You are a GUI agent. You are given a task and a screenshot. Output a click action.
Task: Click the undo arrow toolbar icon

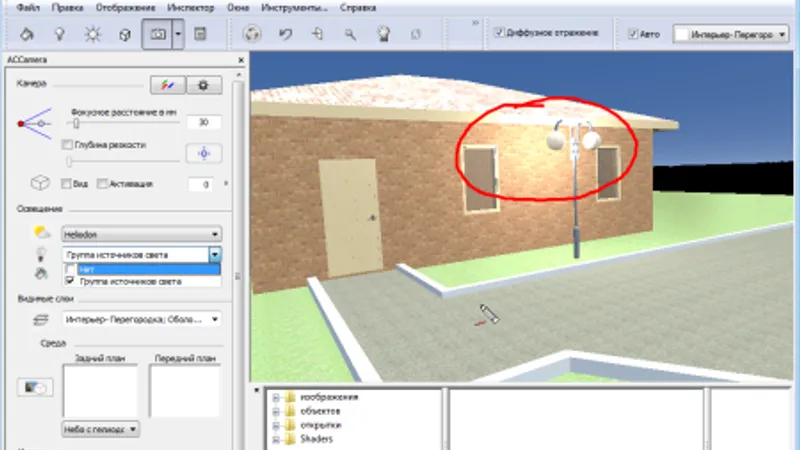tap(285, 34)
